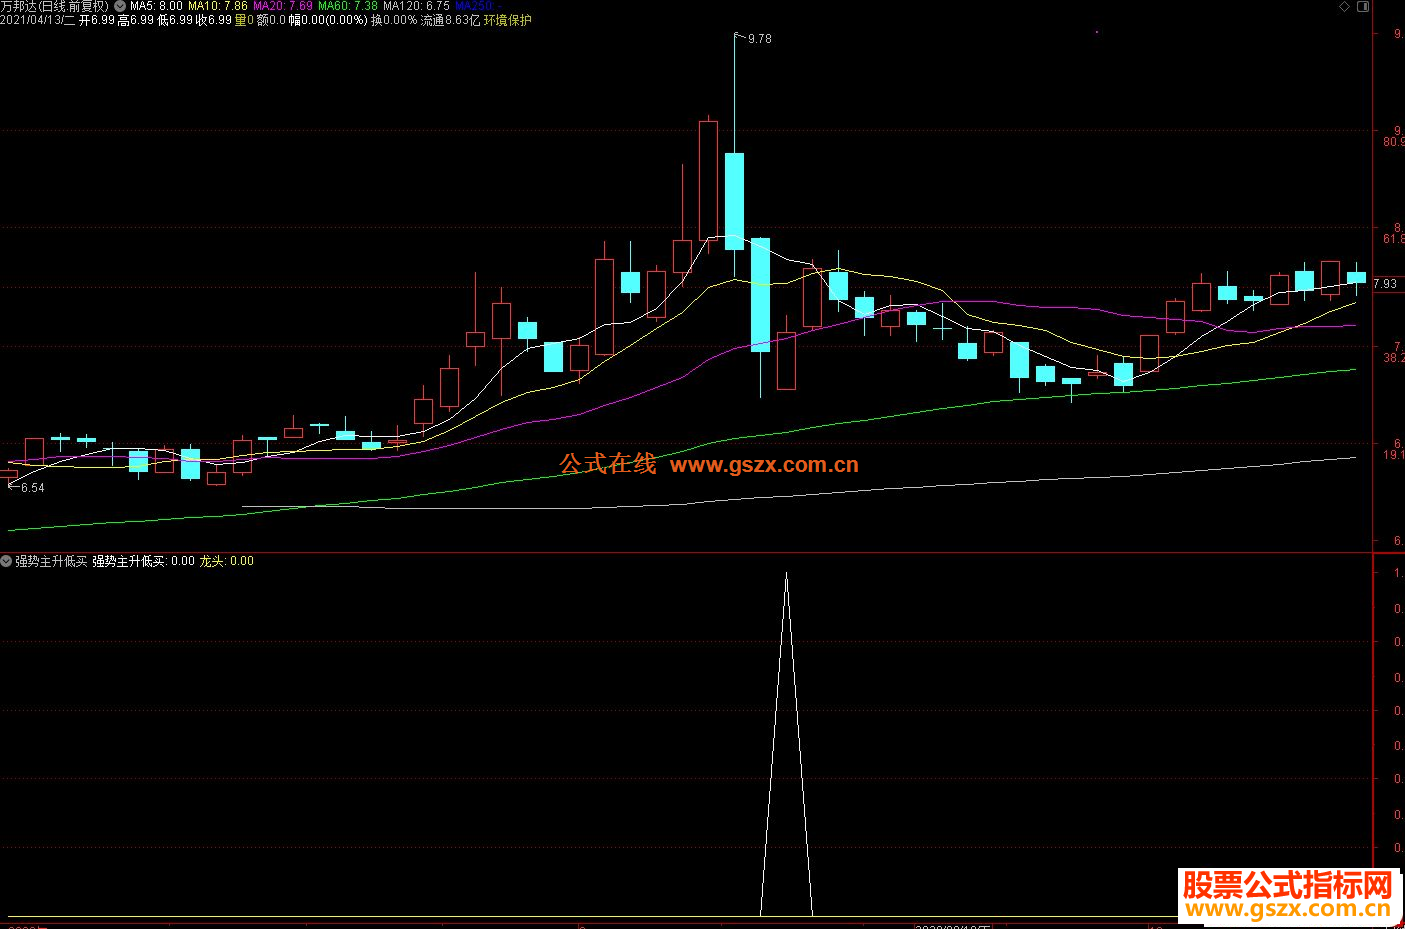Click the tall cyan candle below 9.78
The width and height of the screenshot is (1405, 929).
734,200
